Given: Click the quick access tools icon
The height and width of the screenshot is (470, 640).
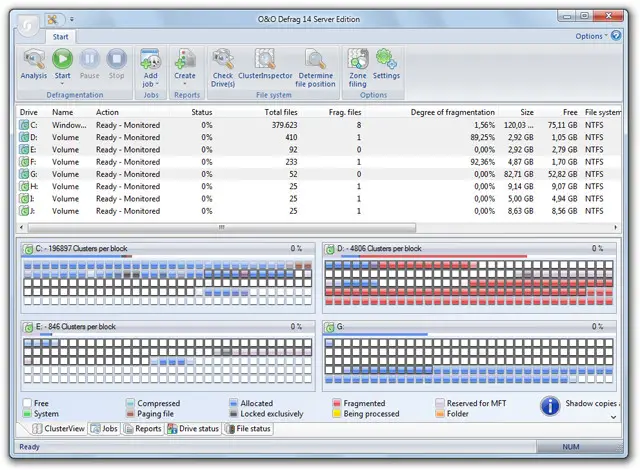Looking at the screenshot, I should coord(53,19).
